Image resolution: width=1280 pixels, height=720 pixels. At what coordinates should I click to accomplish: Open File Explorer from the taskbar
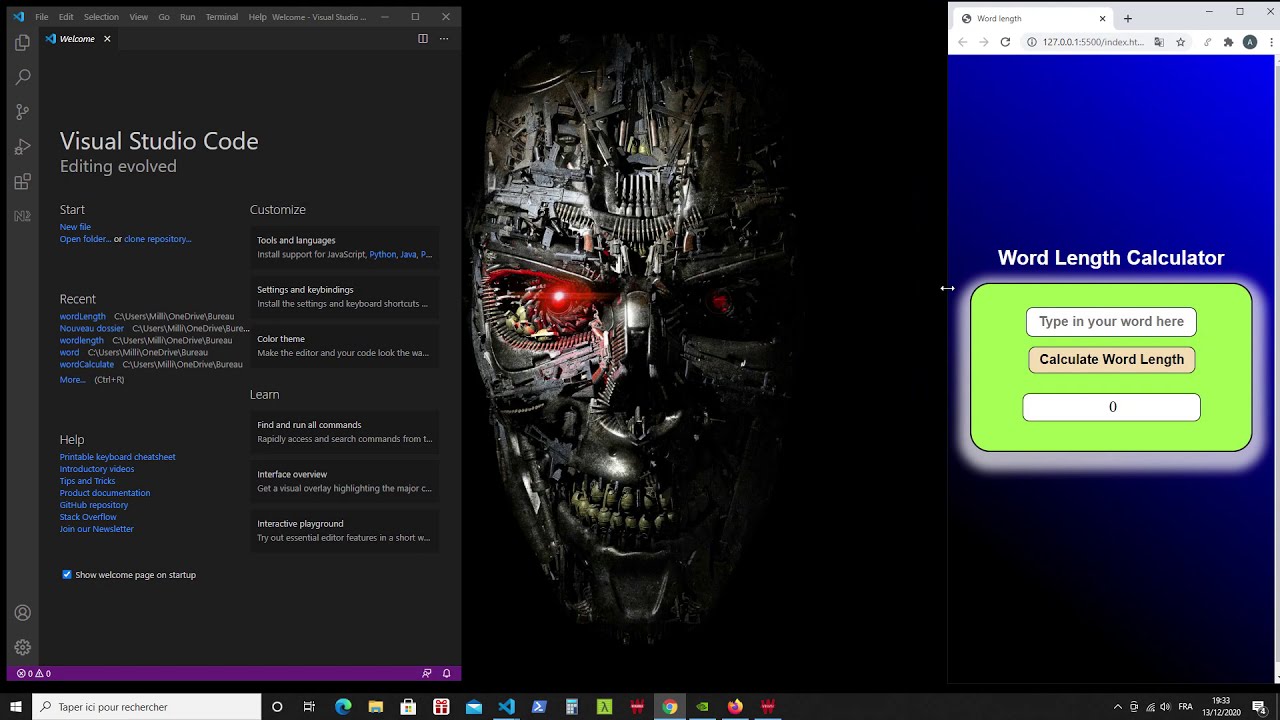(x=376, y=707)
